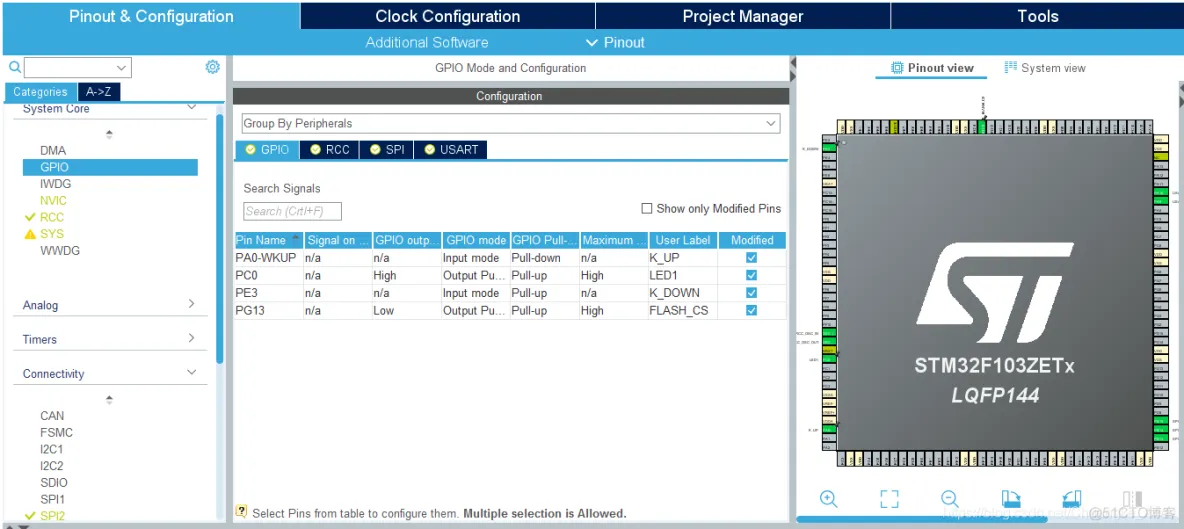Click the LED1 user label cell
1184x529 pixels.
pos(683,275)
